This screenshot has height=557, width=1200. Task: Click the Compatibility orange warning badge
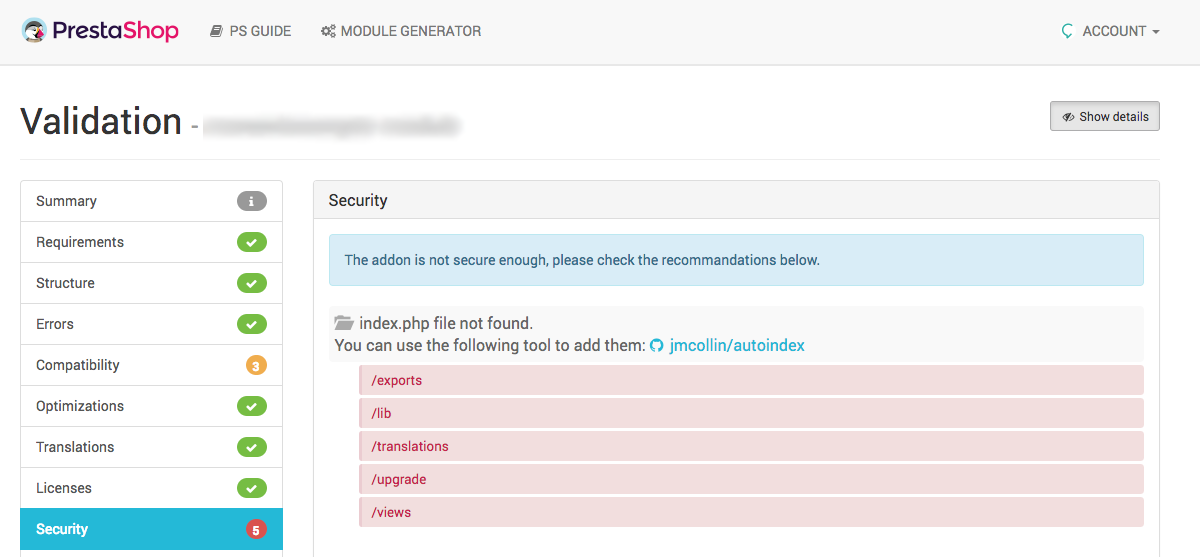click(x=255, y=365)
